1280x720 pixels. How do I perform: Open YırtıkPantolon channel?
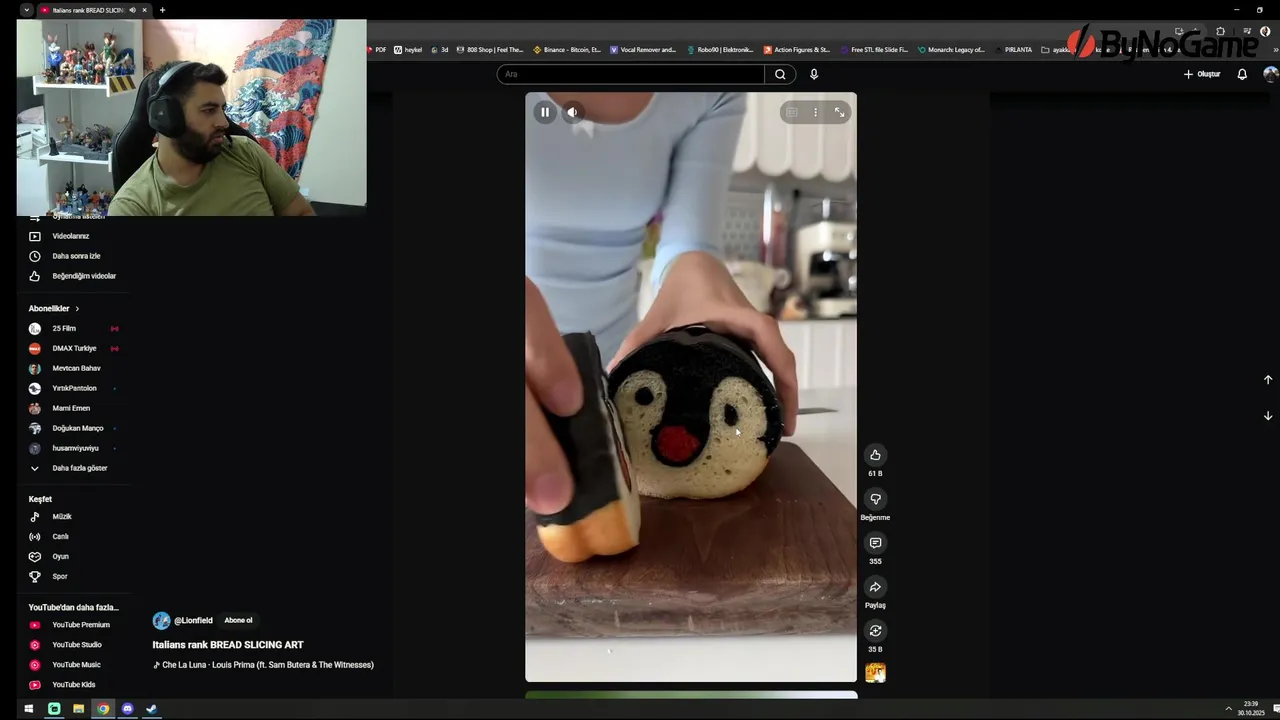[x=72, y=389]
